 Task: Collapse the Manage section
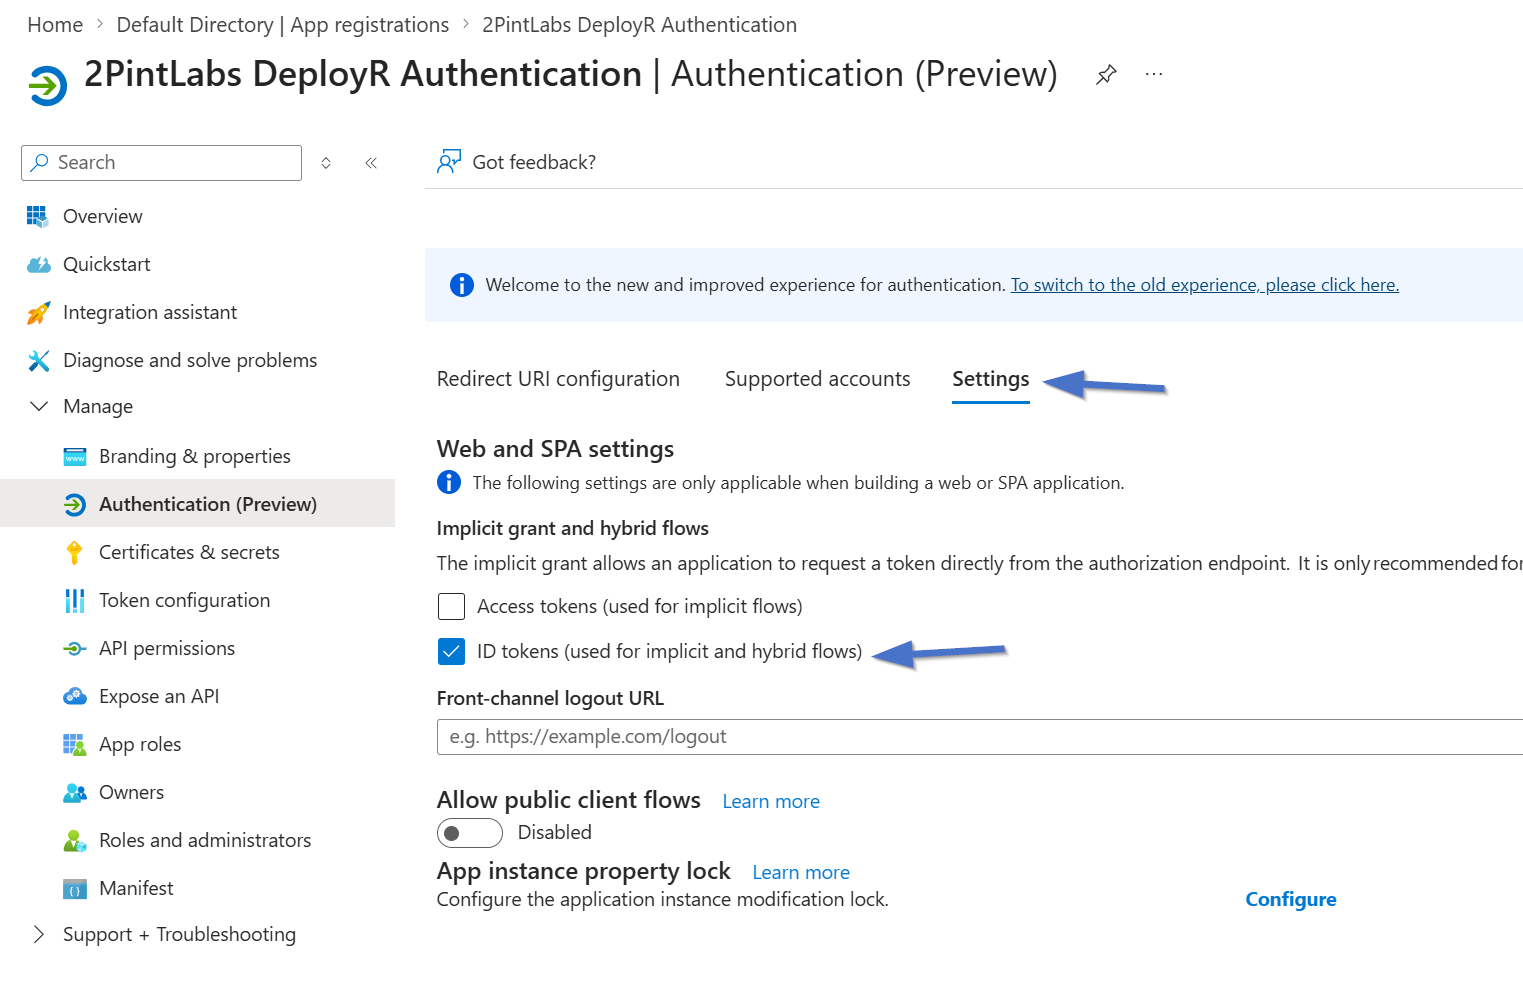click(x=40, y=407)
